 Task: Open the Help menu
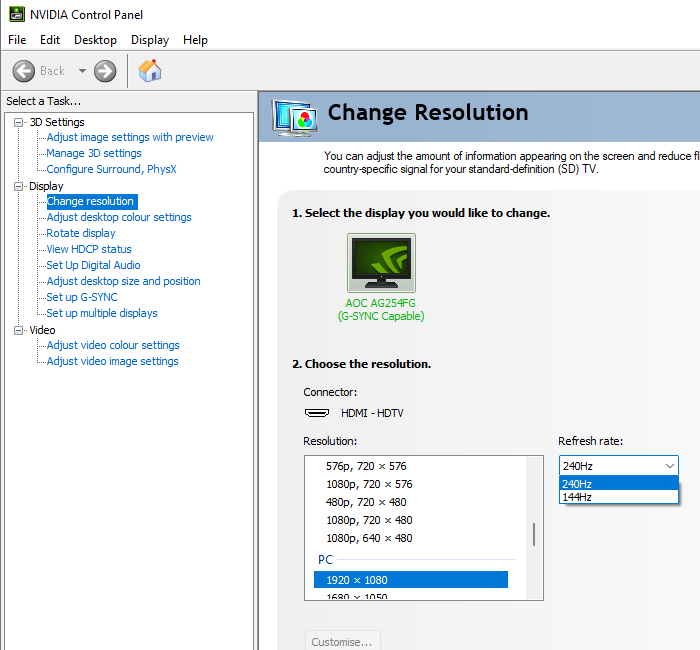point(195,40)
